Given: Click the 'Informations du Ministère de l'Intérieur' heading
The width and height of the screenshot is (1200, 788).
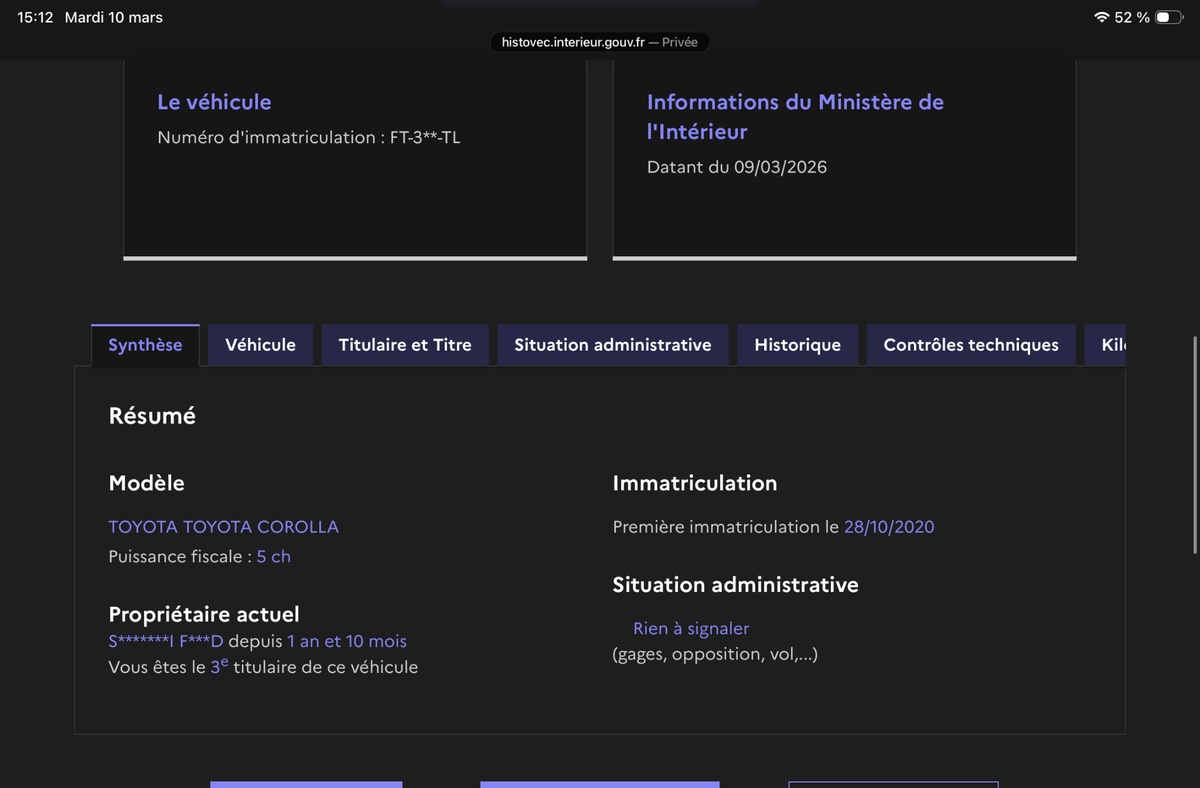Looking at the screenshot, I should pos(795,116).
